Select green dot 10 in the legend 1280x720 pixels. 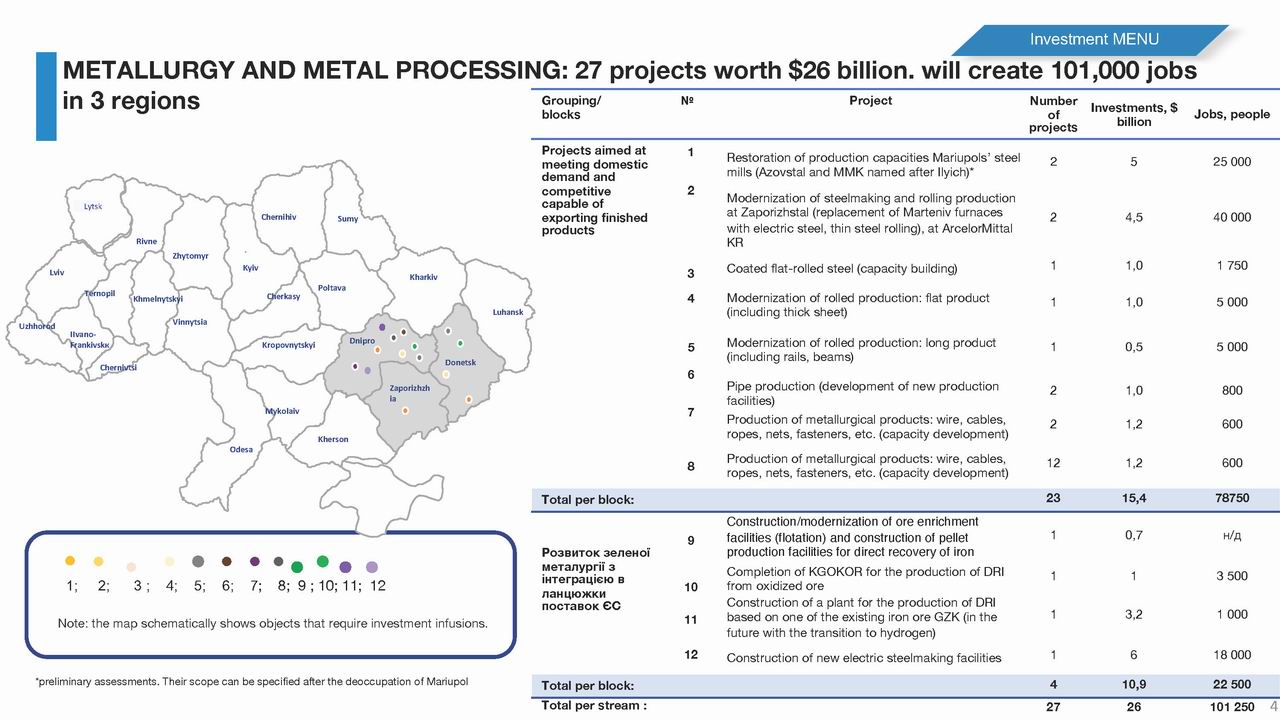pos(321,561)
